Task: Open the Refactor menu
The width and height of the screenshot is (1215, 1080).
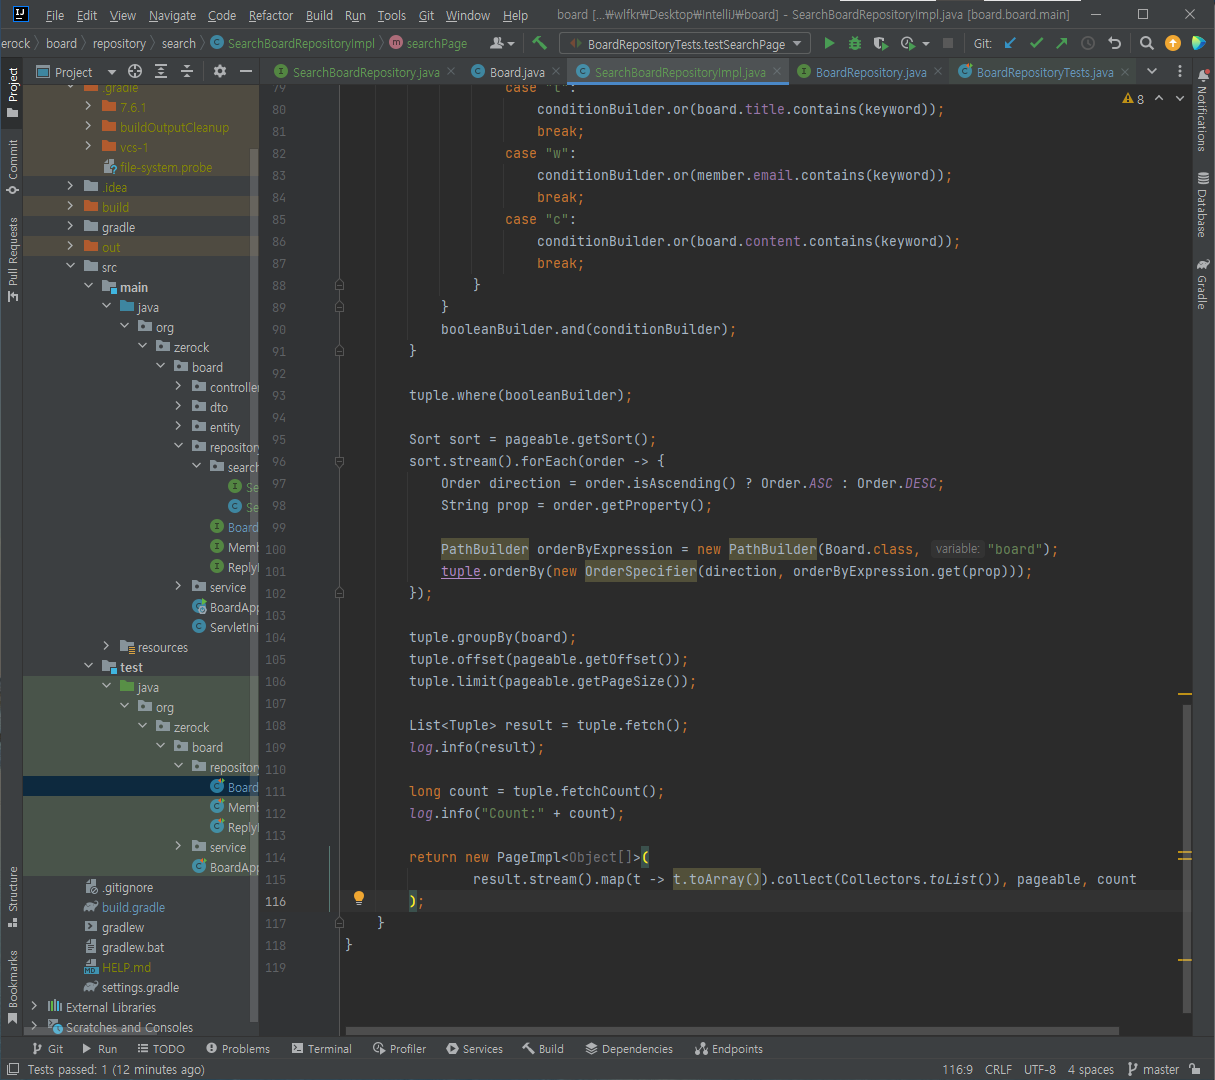Action: coord(271,15)
